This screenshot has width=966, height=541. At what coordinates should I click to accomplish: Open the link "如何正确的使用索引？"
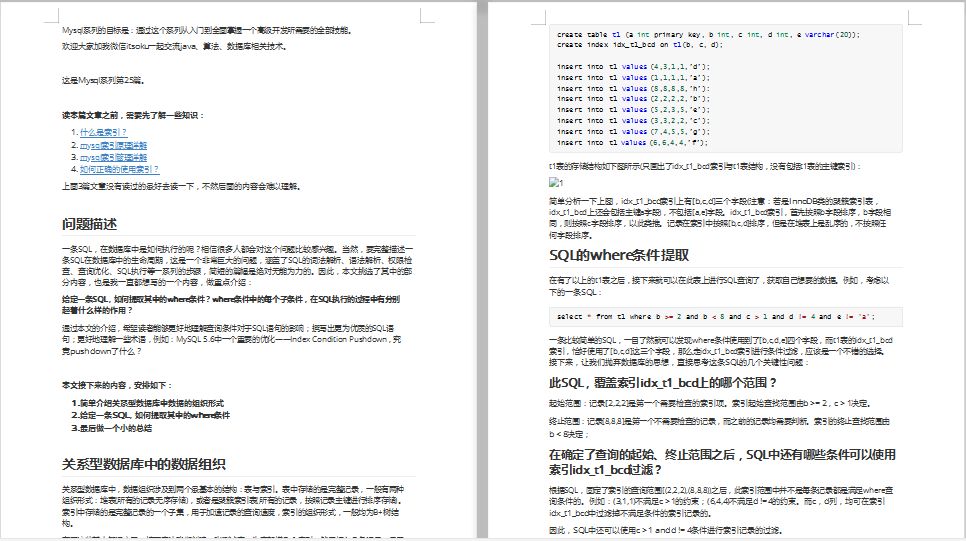(120, 169)
